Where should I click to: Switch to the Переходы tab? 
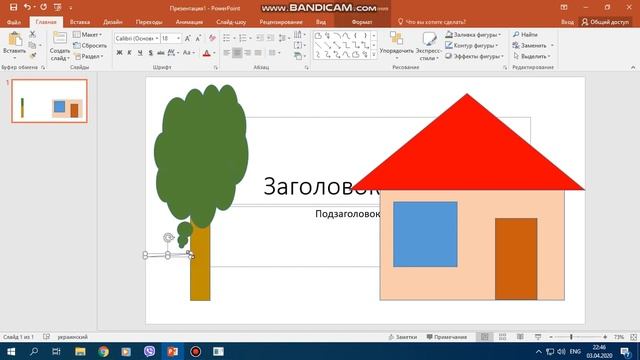click(x=149, y=22)
